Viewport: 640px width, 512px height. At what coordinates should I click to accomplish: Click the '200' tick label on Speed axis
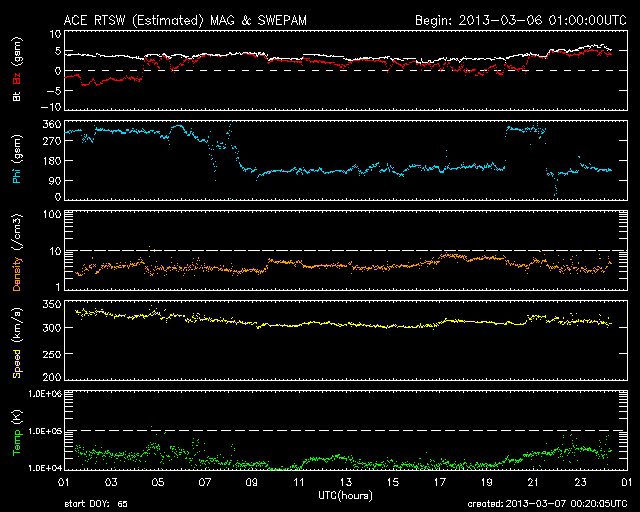point(52,376)
